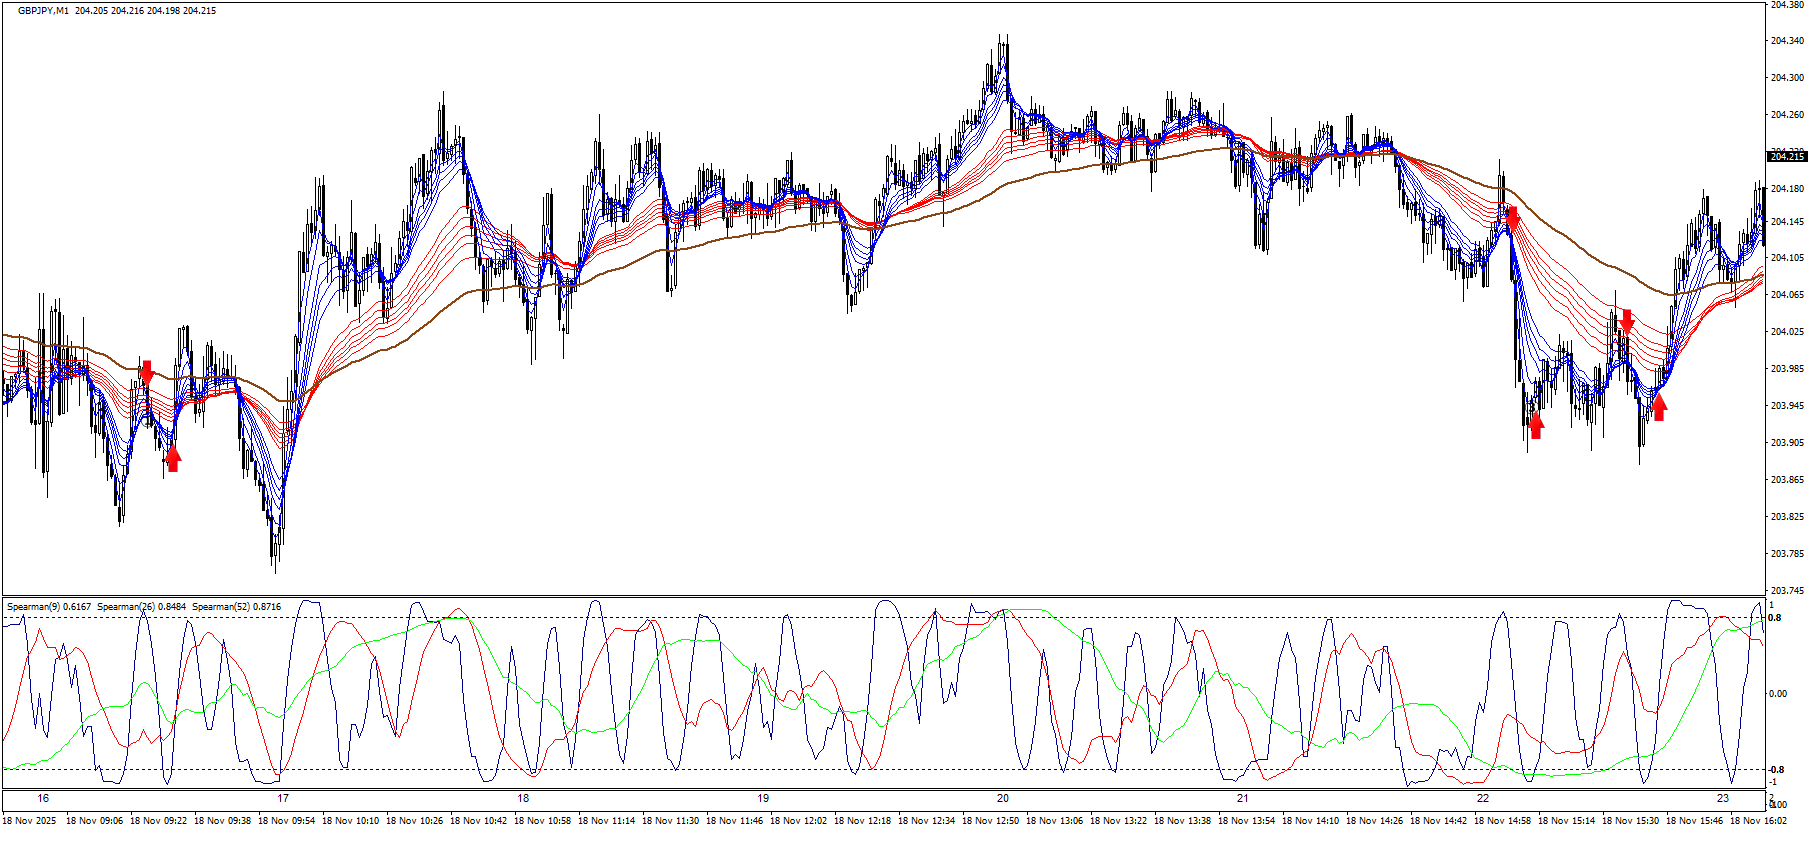Click the 18 Nov 09:54 time label
This screenshot has width=1816, height=847.
click(286, 821)
